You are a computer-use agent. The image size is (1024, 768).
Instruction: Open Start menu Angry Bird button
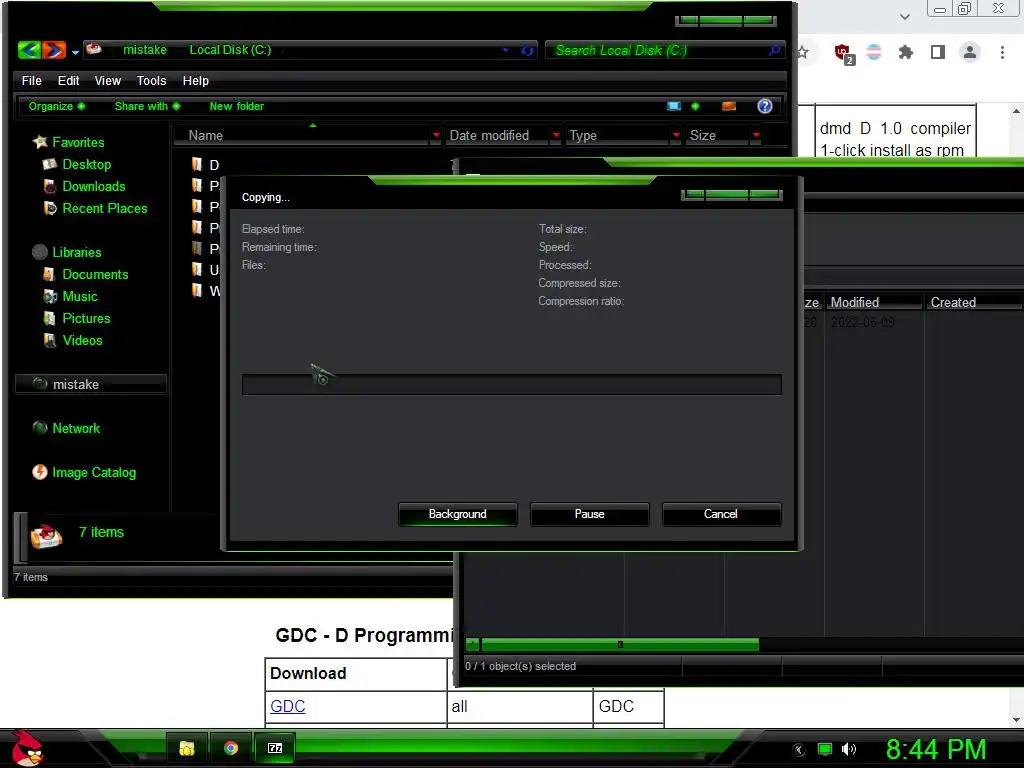(27, 748)
